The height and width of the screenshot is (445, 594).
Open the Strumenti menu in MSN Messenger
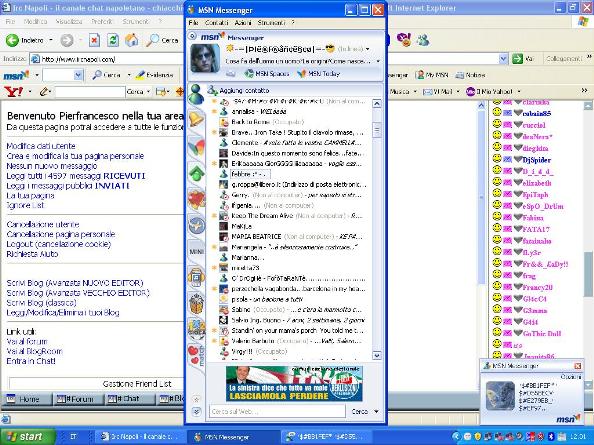(x=271, y=23)
